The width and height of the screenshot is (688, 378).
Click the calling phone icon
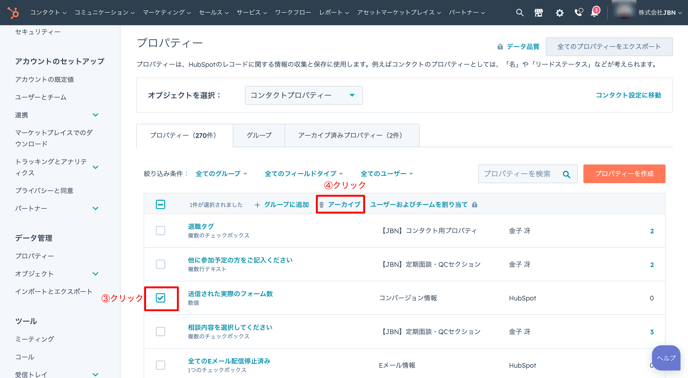(x=579, y=12)
